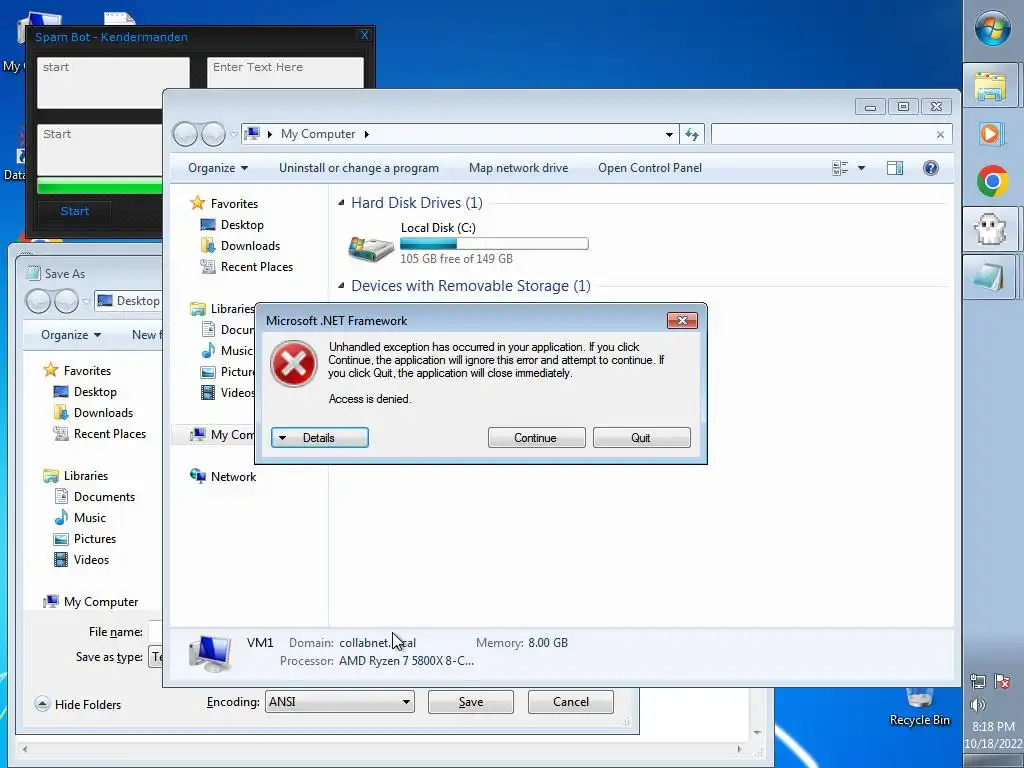Image resolution: width=1024 pixels, height=768 pixels.
Task: Click Cancel in the Save As dialog
Action: click(x=571, y=702)
